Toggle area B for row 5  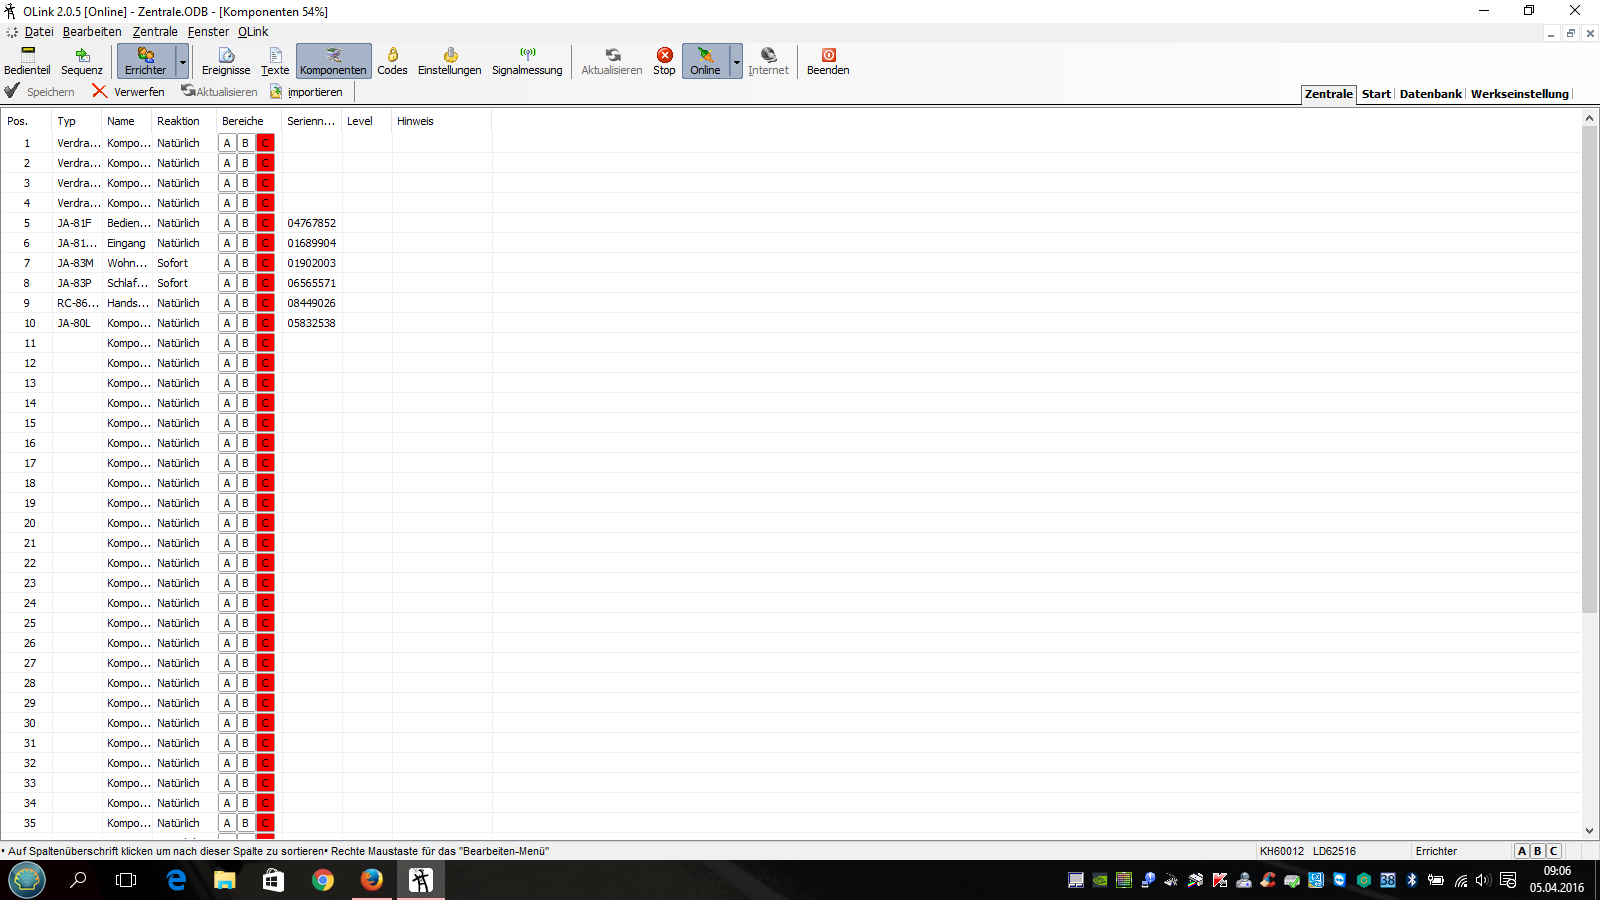click(x=245, y=223)
